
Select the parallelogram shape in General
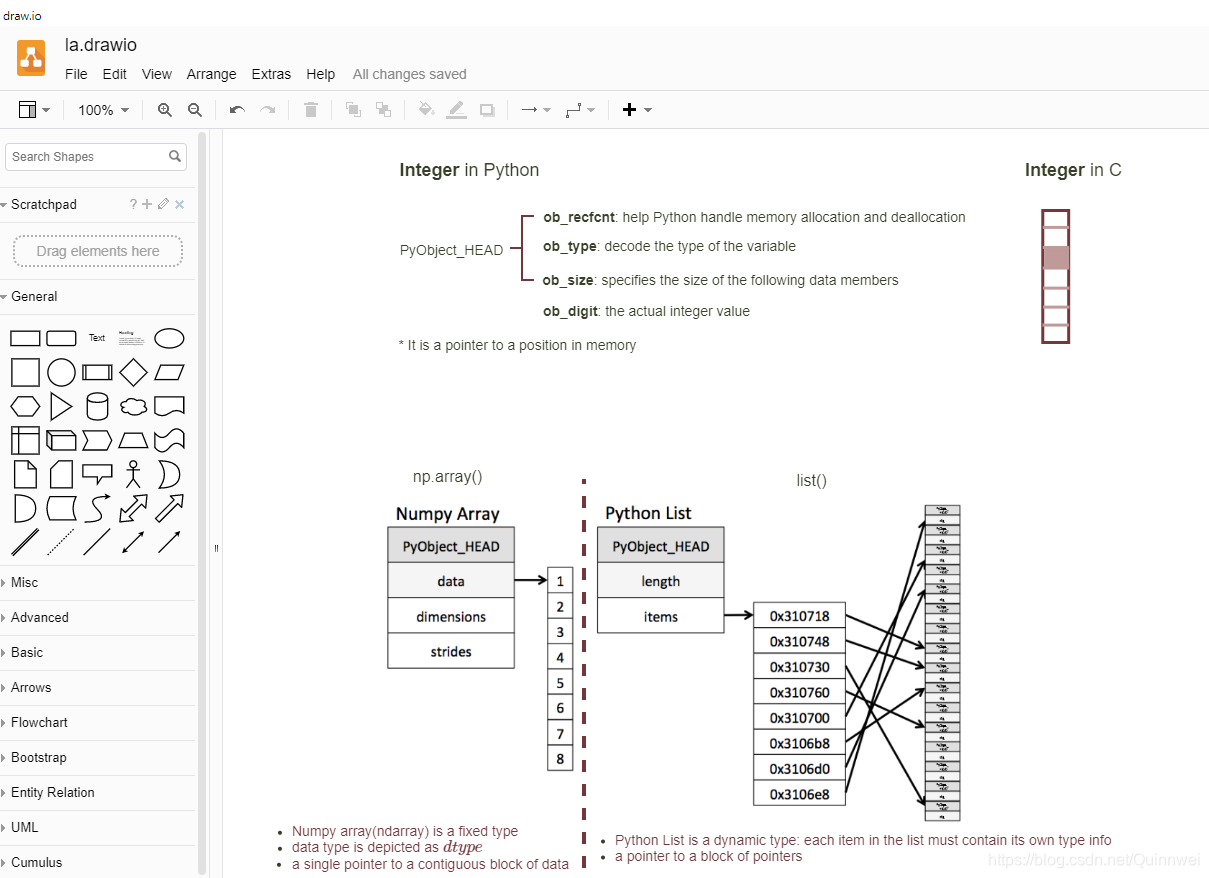tap(169, 373)
